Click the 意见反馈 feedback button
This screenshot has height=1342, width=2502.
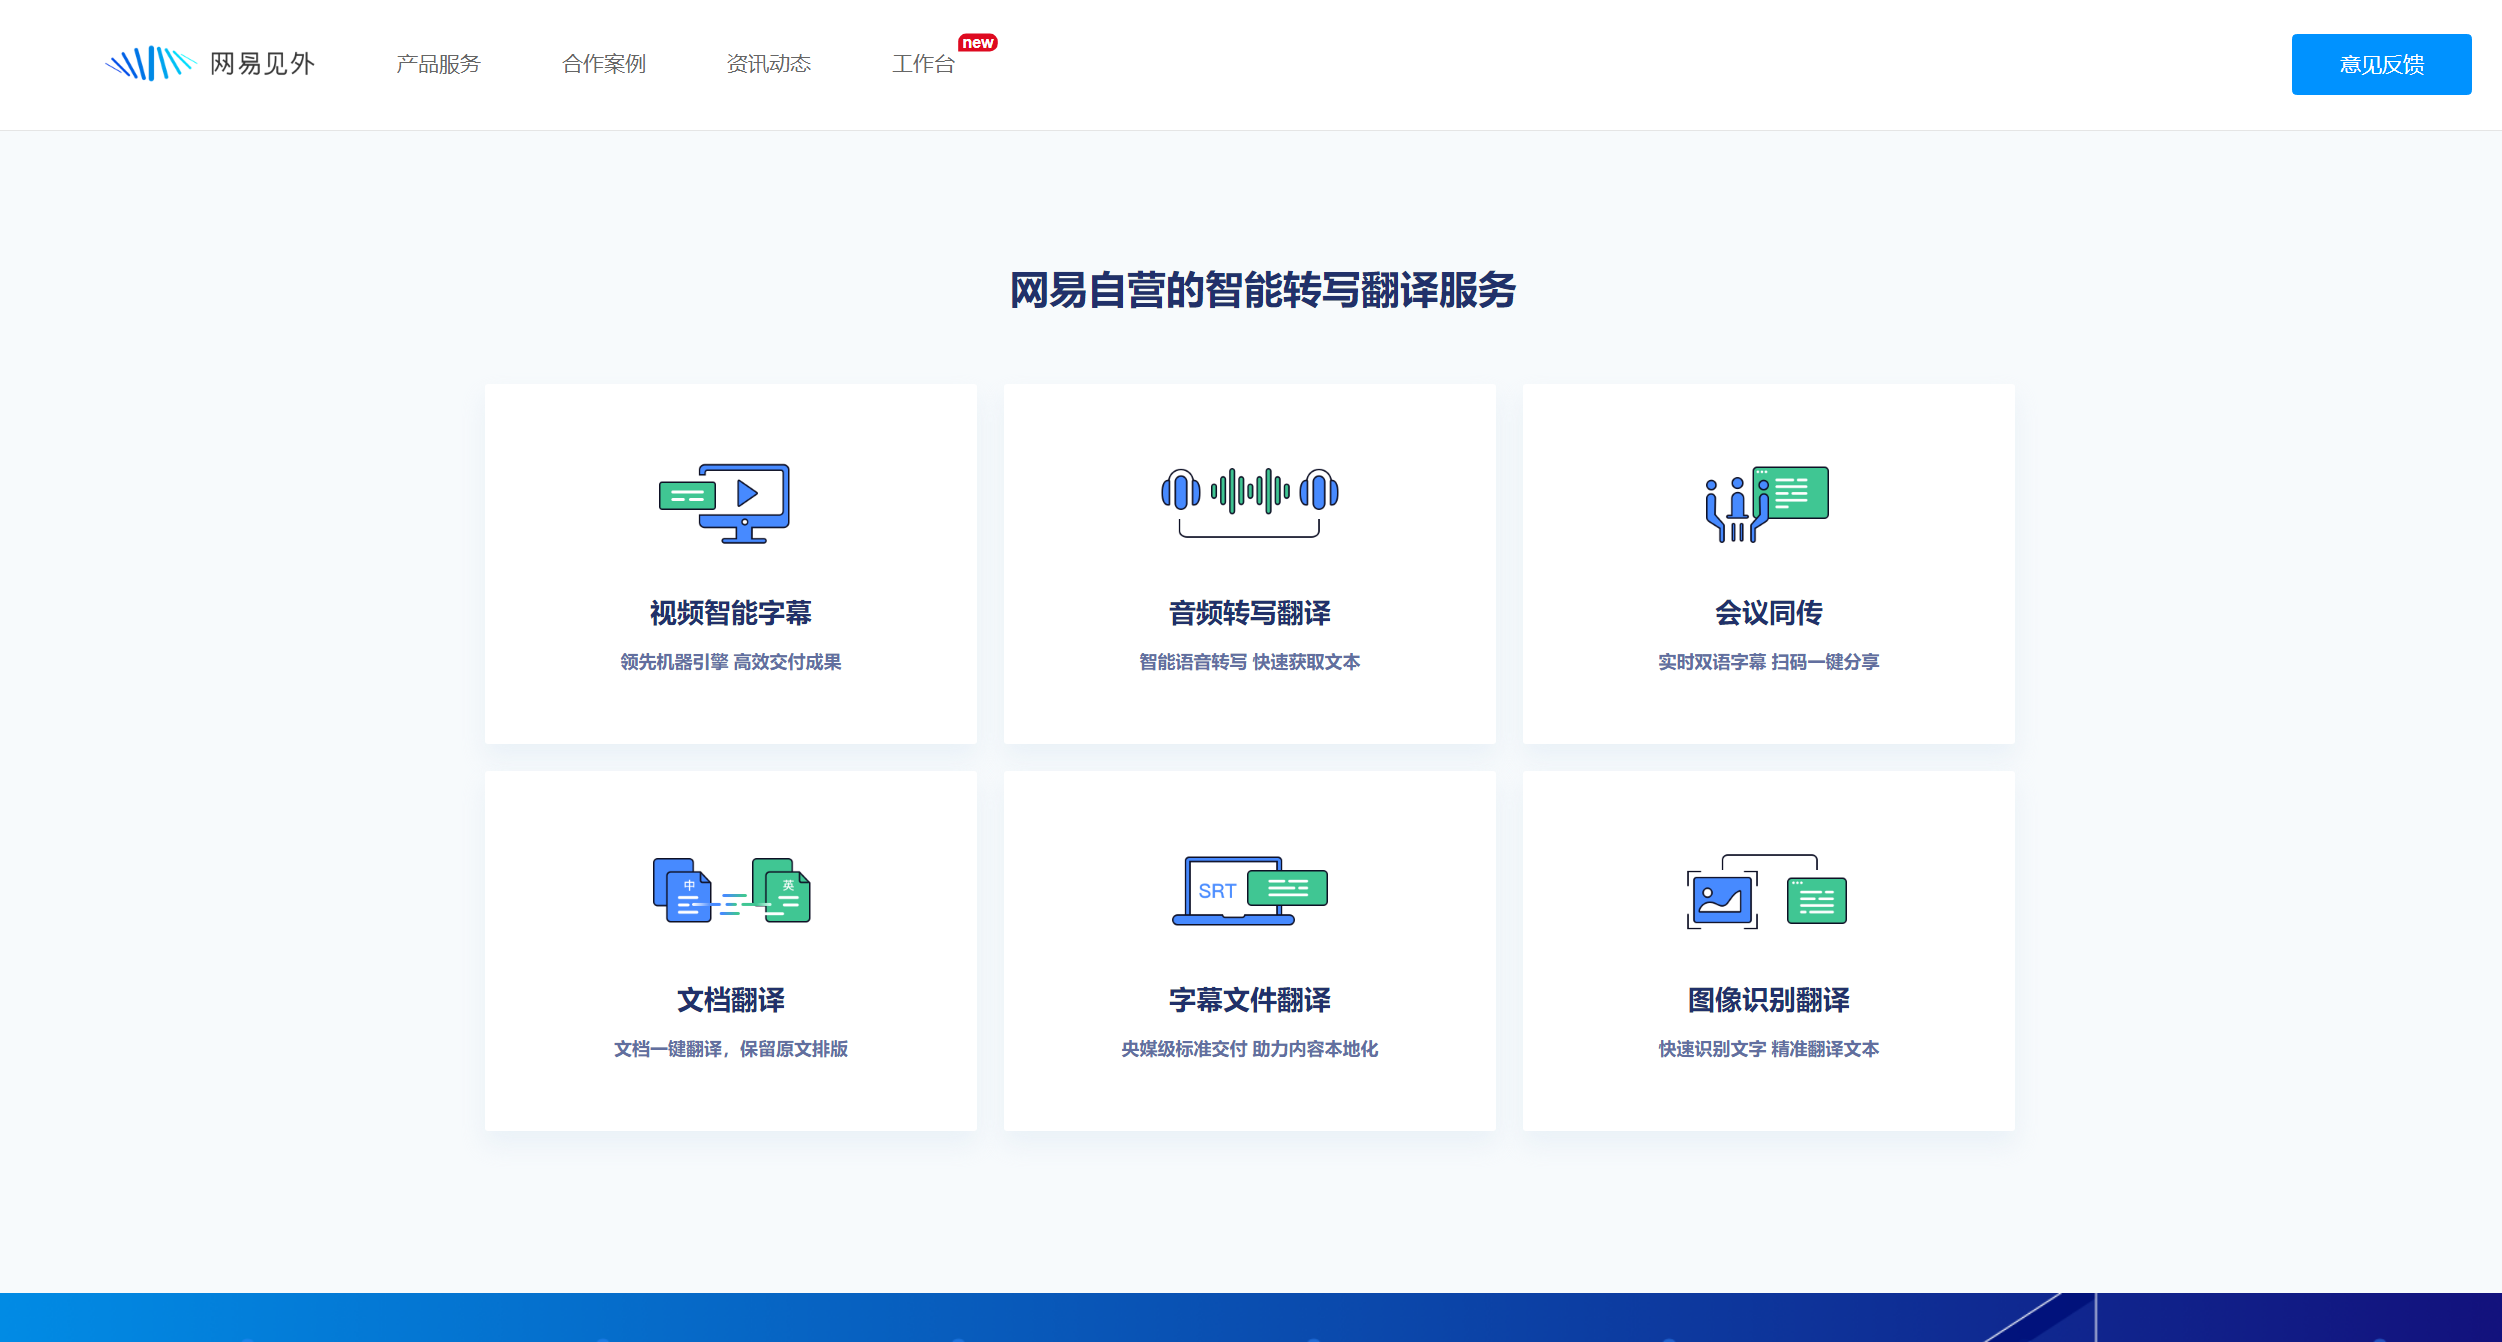(2381, 63)
